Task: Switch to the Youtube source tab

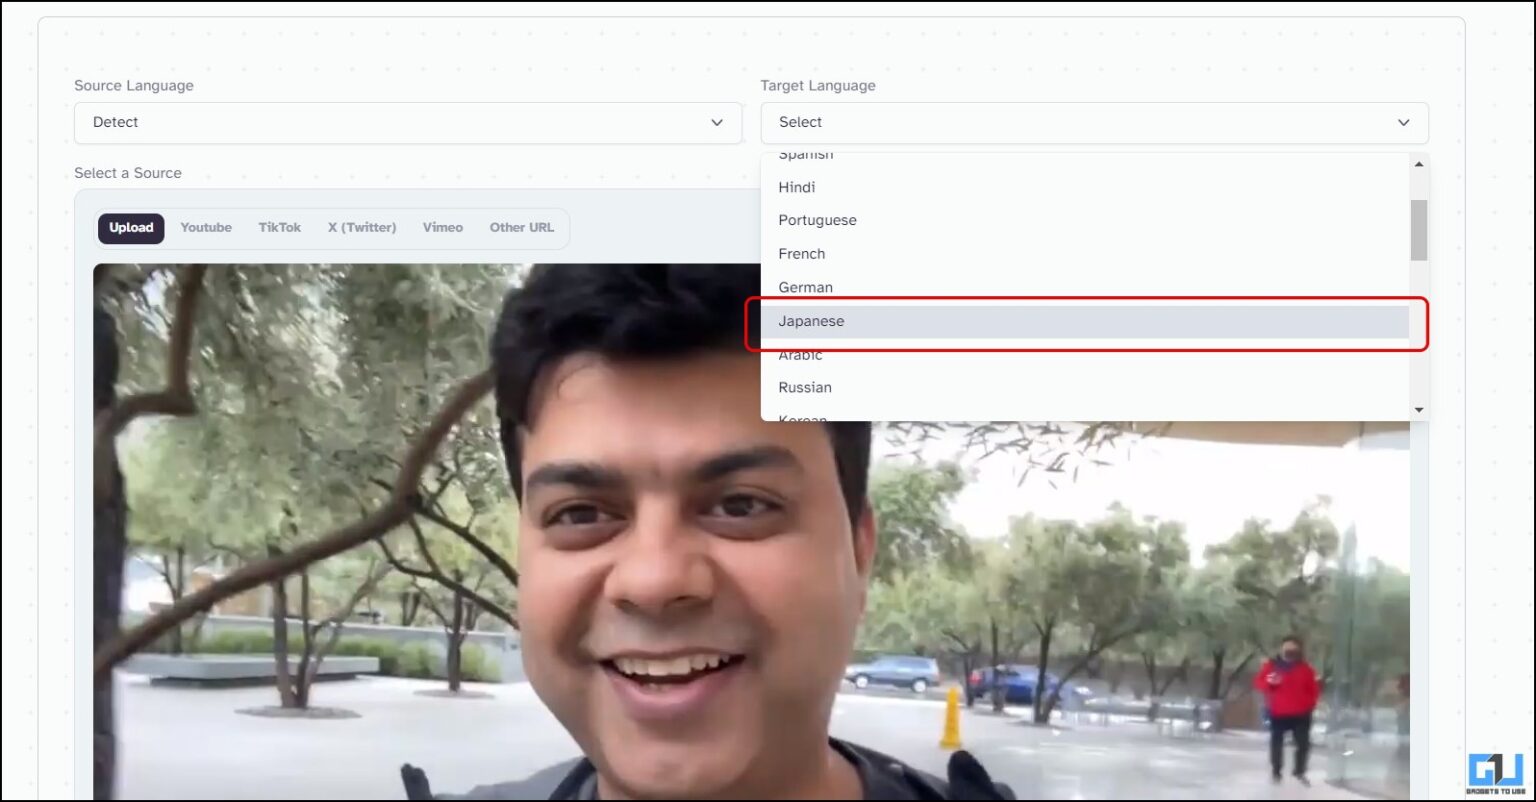Action: [205, 227]
